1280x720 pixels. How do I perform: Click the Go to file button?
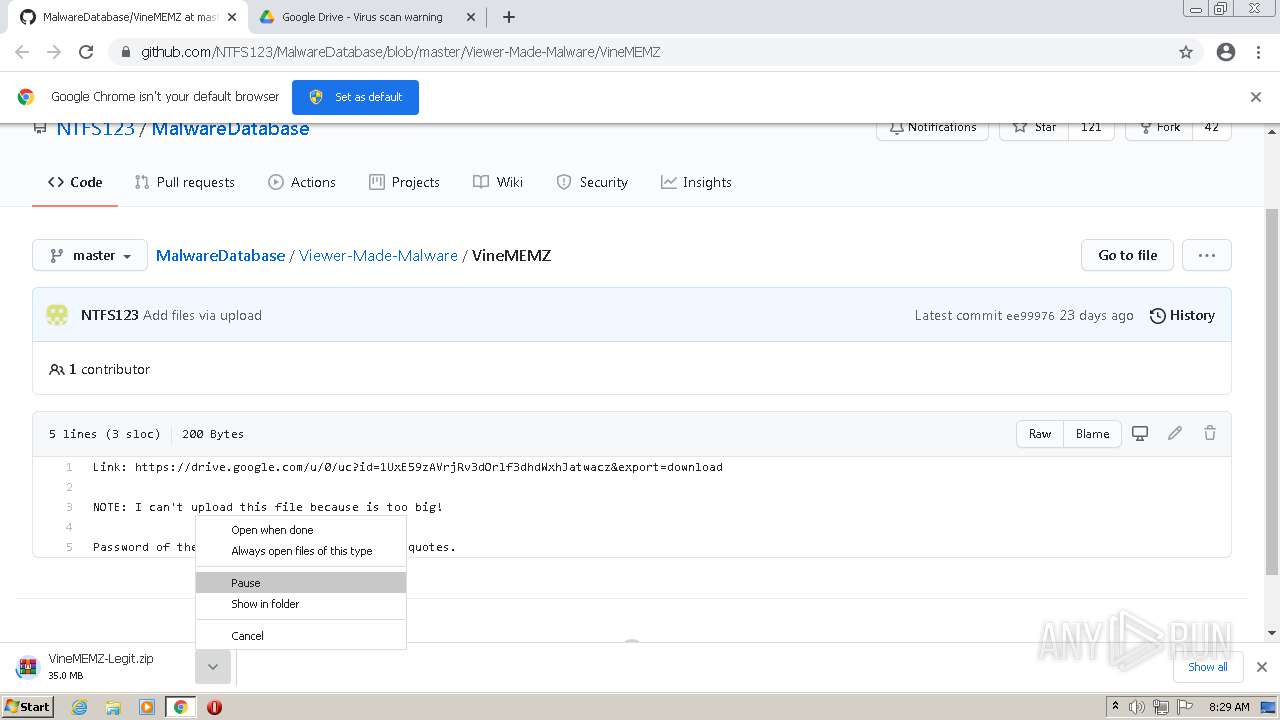(1127, 255)
